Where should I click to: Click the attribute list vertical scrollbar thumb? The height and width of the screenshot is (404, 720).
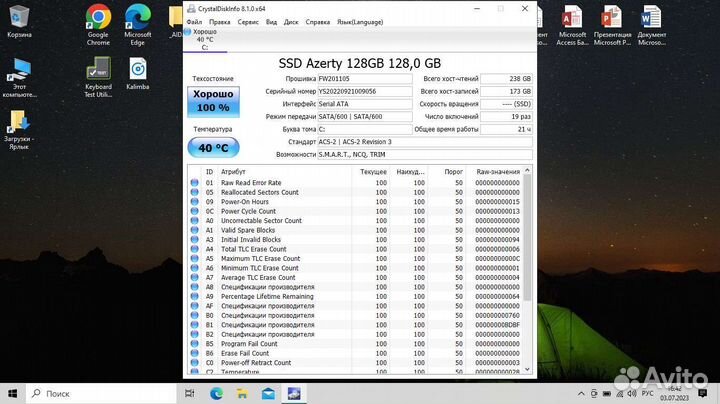click(x=527, y=238)
